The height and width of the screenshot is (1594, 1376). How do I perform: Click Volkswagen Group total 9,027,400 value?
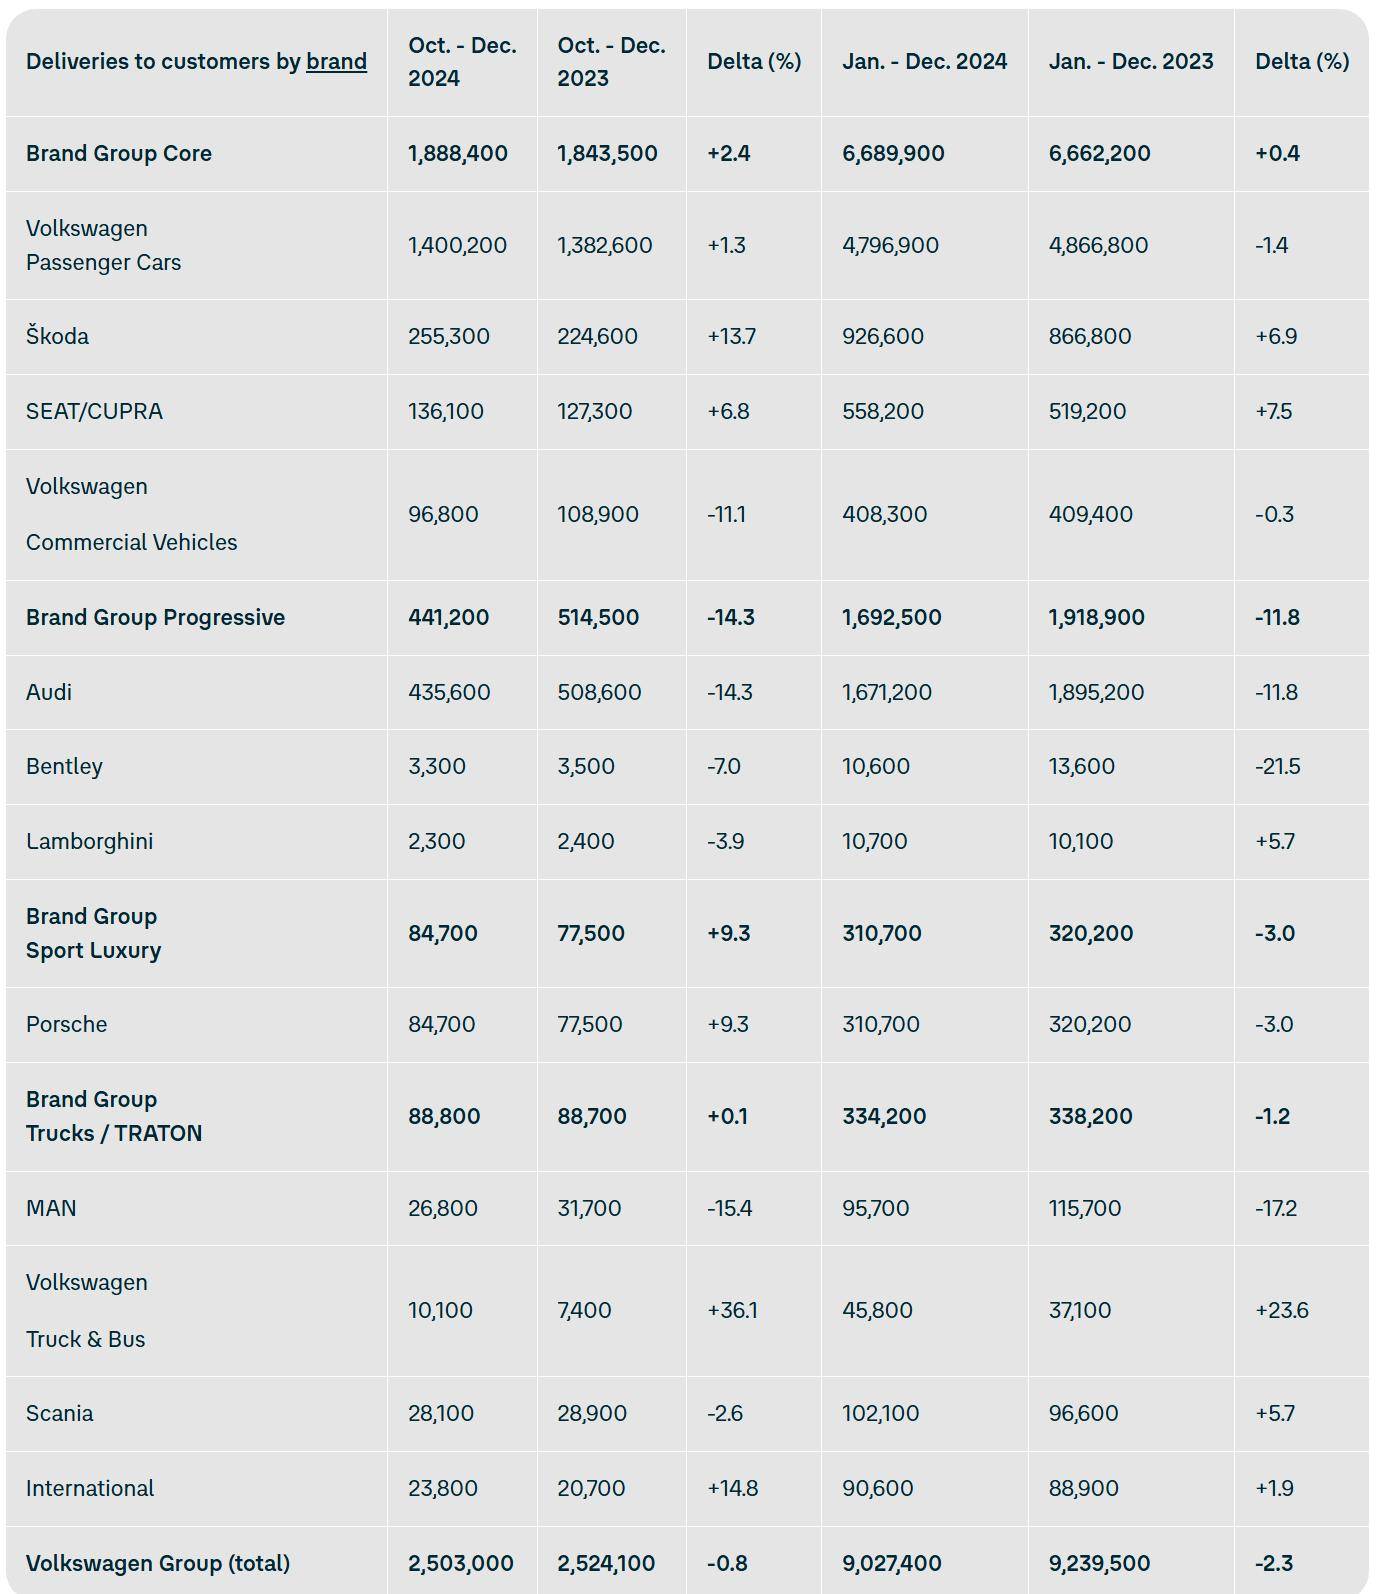[891, 1563]
